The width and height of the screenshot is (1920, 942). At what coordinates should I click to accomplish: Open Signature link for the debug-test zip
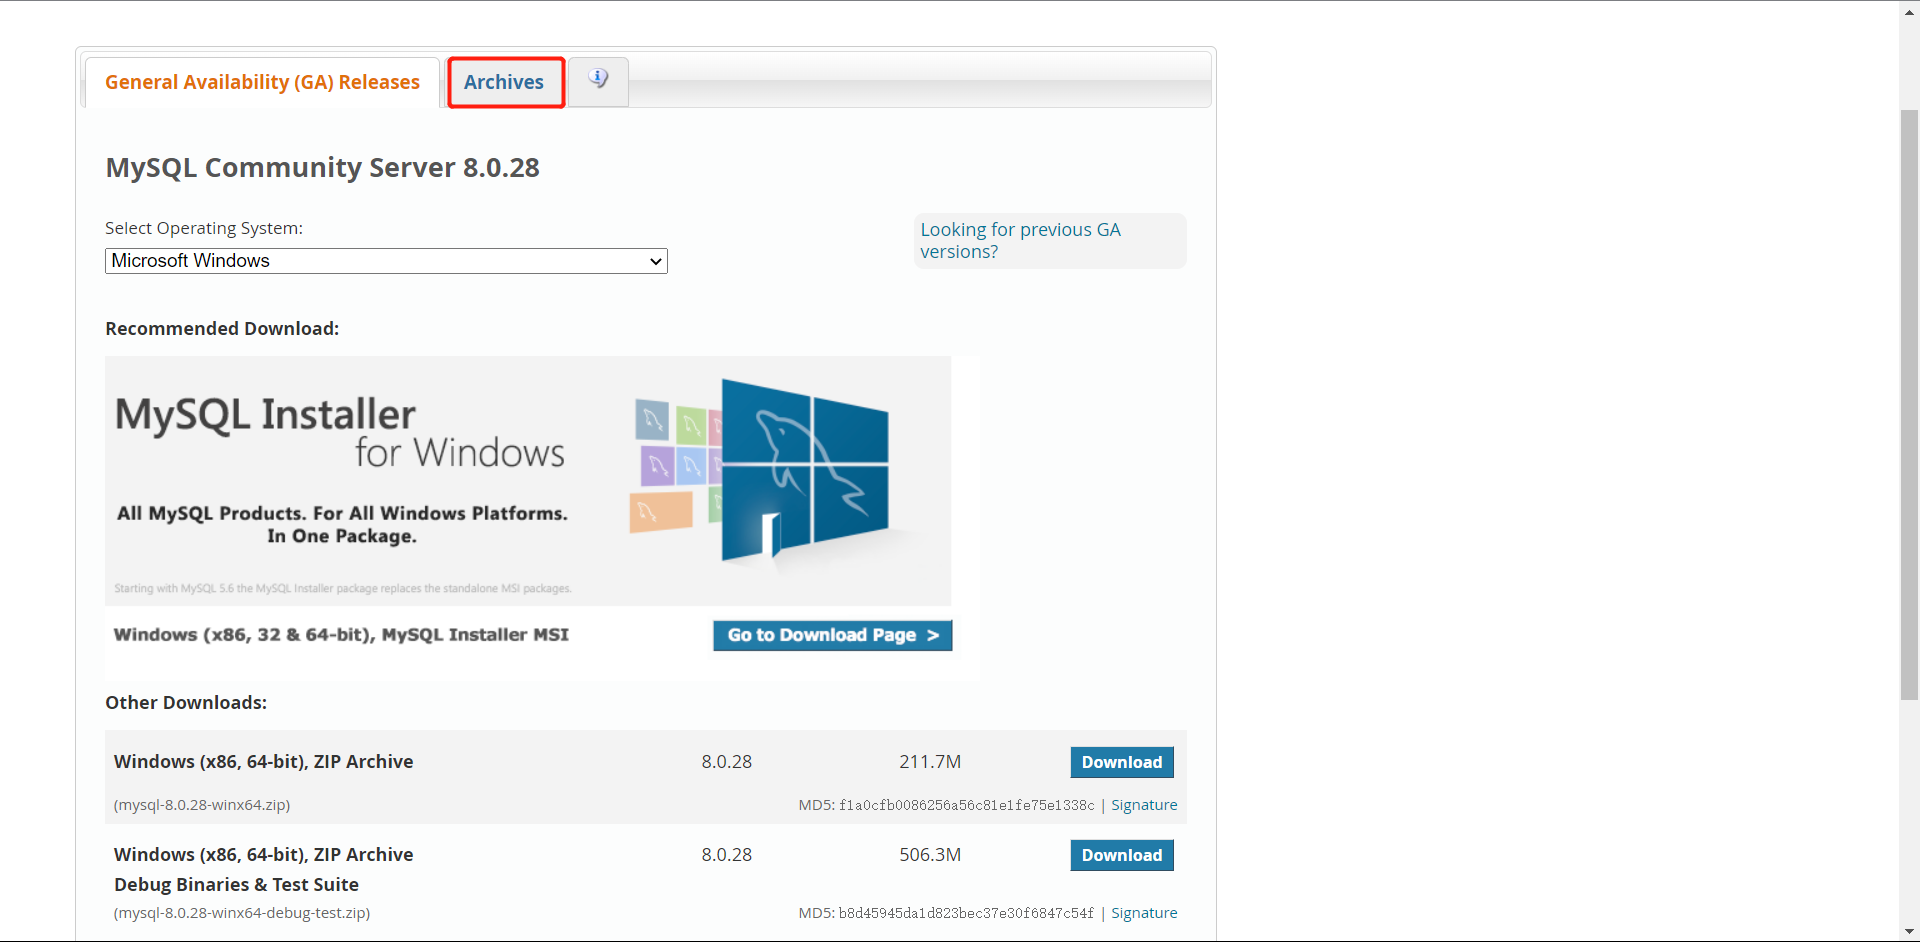point(1144,913)
